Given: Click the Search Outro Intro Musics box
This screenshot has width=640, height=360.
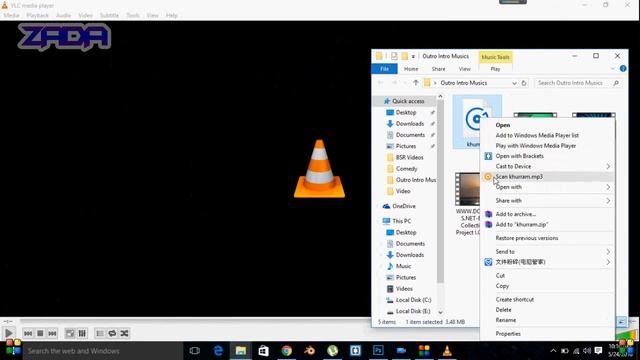Looking at the screenshot, I should coord(578,83).
